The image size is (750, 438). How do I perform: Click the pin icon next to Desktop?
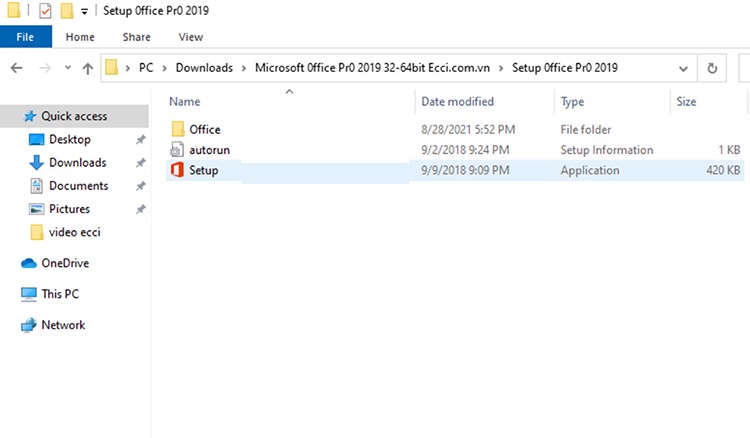pyautogui.click(x=141, y=140)
